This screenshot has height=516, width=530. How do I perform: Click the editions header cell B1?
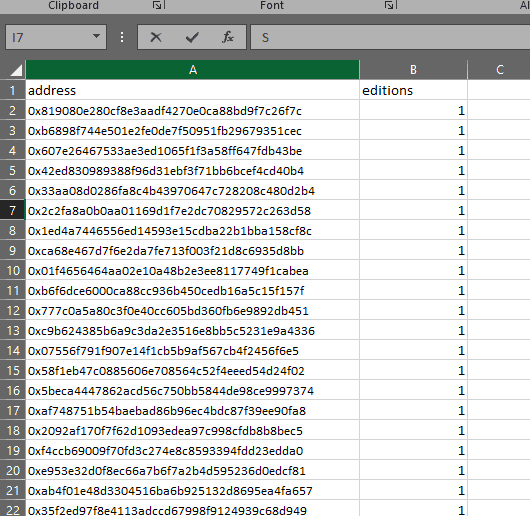(413, 90)
